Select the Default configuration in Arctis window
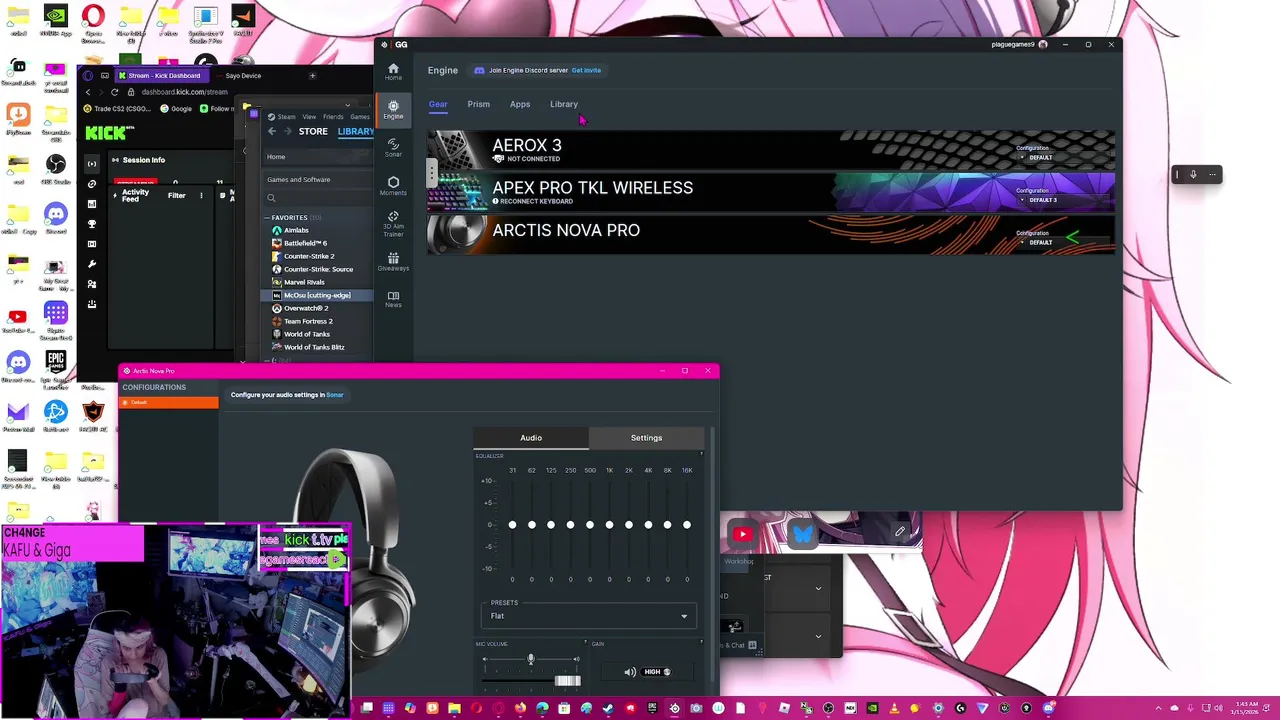1280x720 pixels. 168,402
